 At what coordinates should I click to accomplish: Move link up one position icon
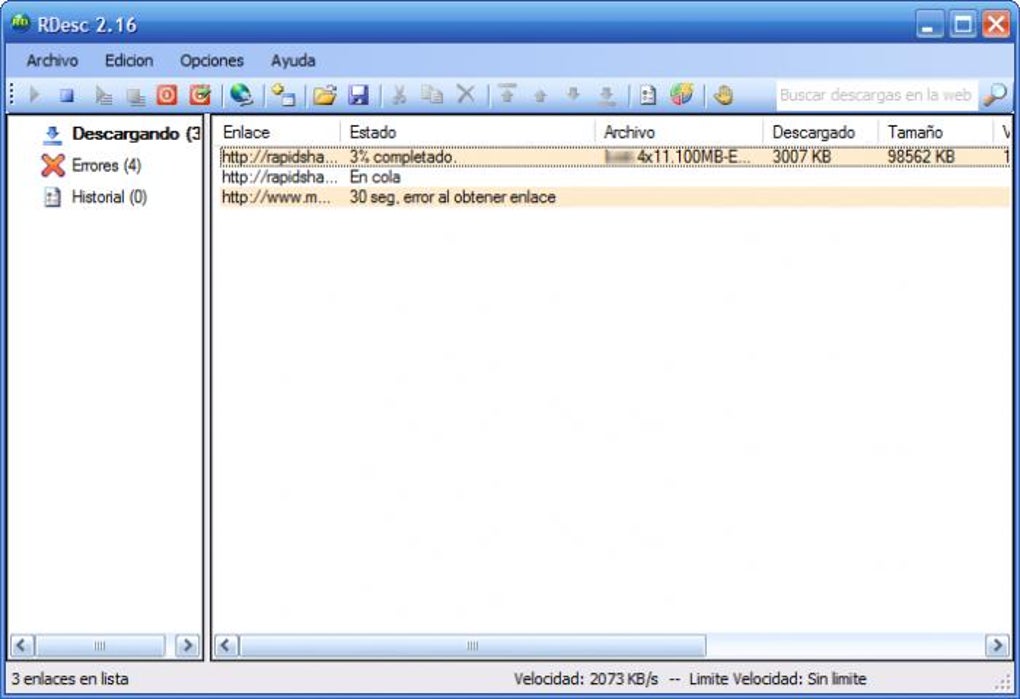point(540,96)
